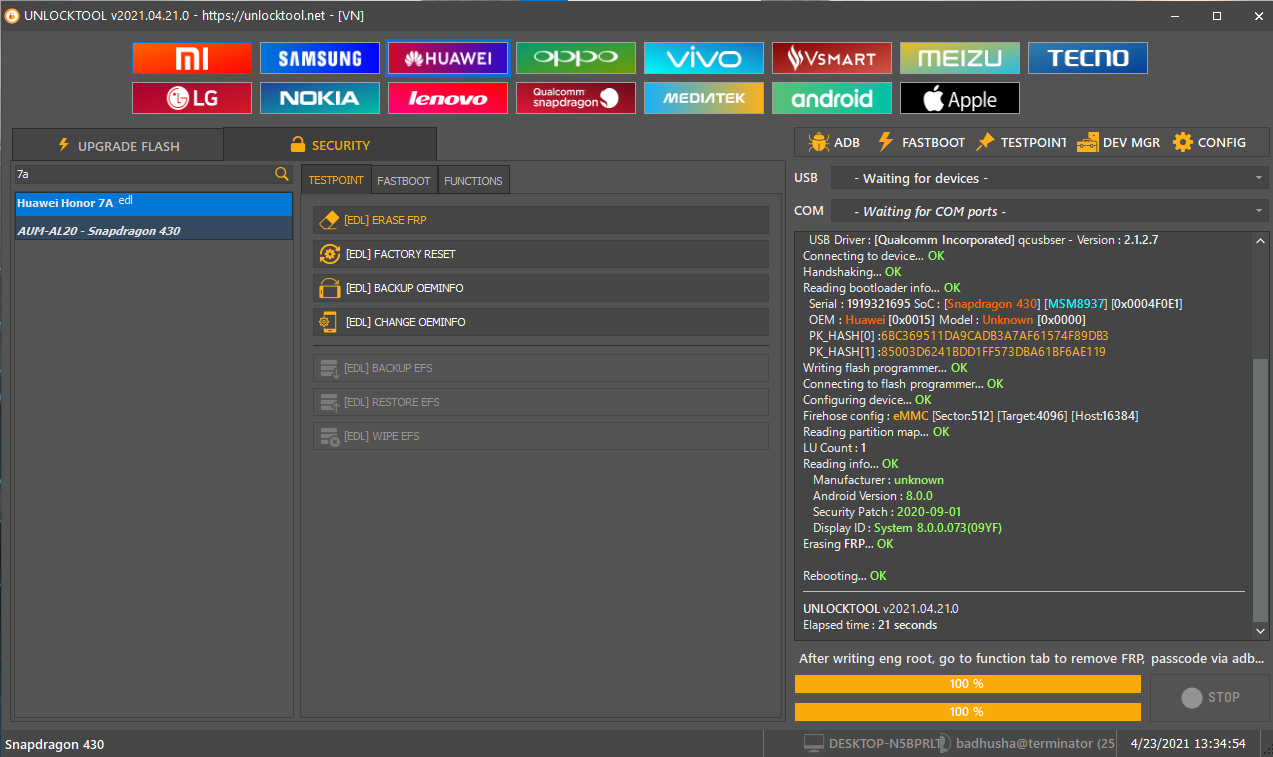Select the Huawei brand tile
This screenshot has width=1273, height=757.
point(448,58)
